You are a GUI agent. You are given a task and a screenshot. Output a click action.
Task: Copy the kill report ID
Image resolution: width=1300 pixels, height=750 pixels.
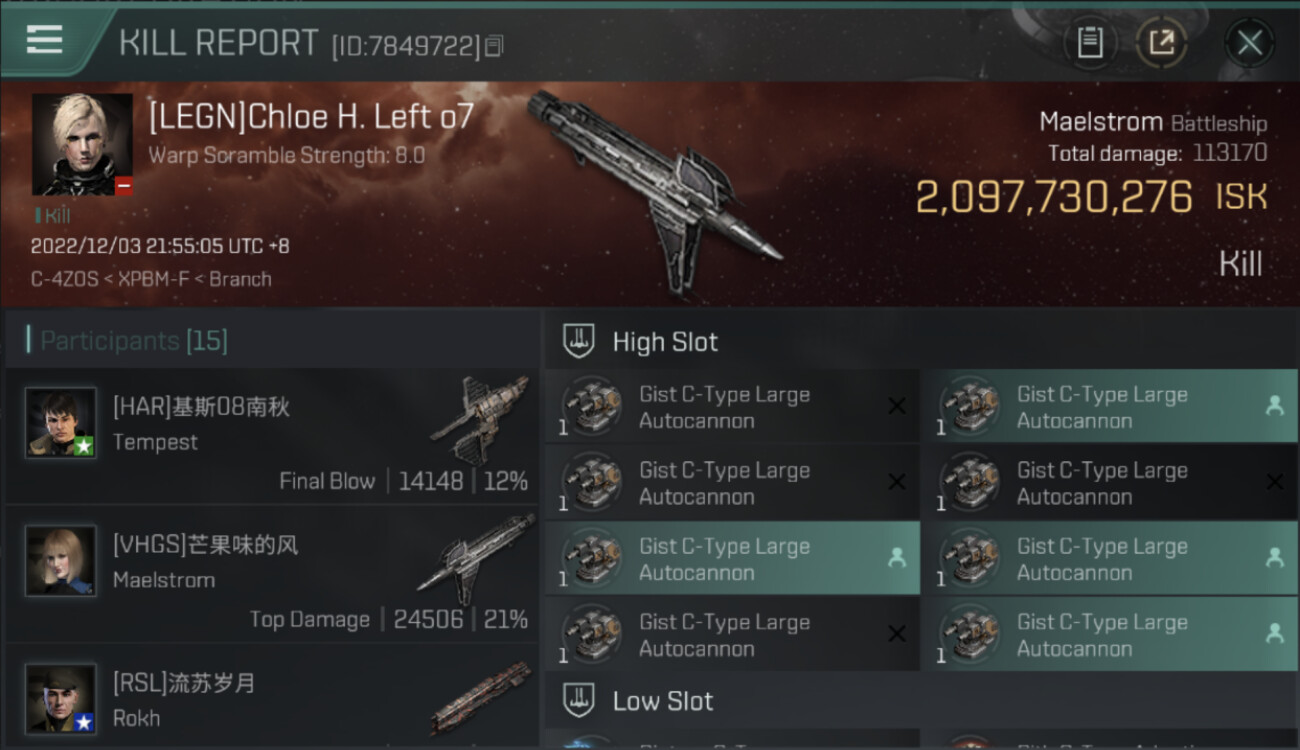coord(494,46)
